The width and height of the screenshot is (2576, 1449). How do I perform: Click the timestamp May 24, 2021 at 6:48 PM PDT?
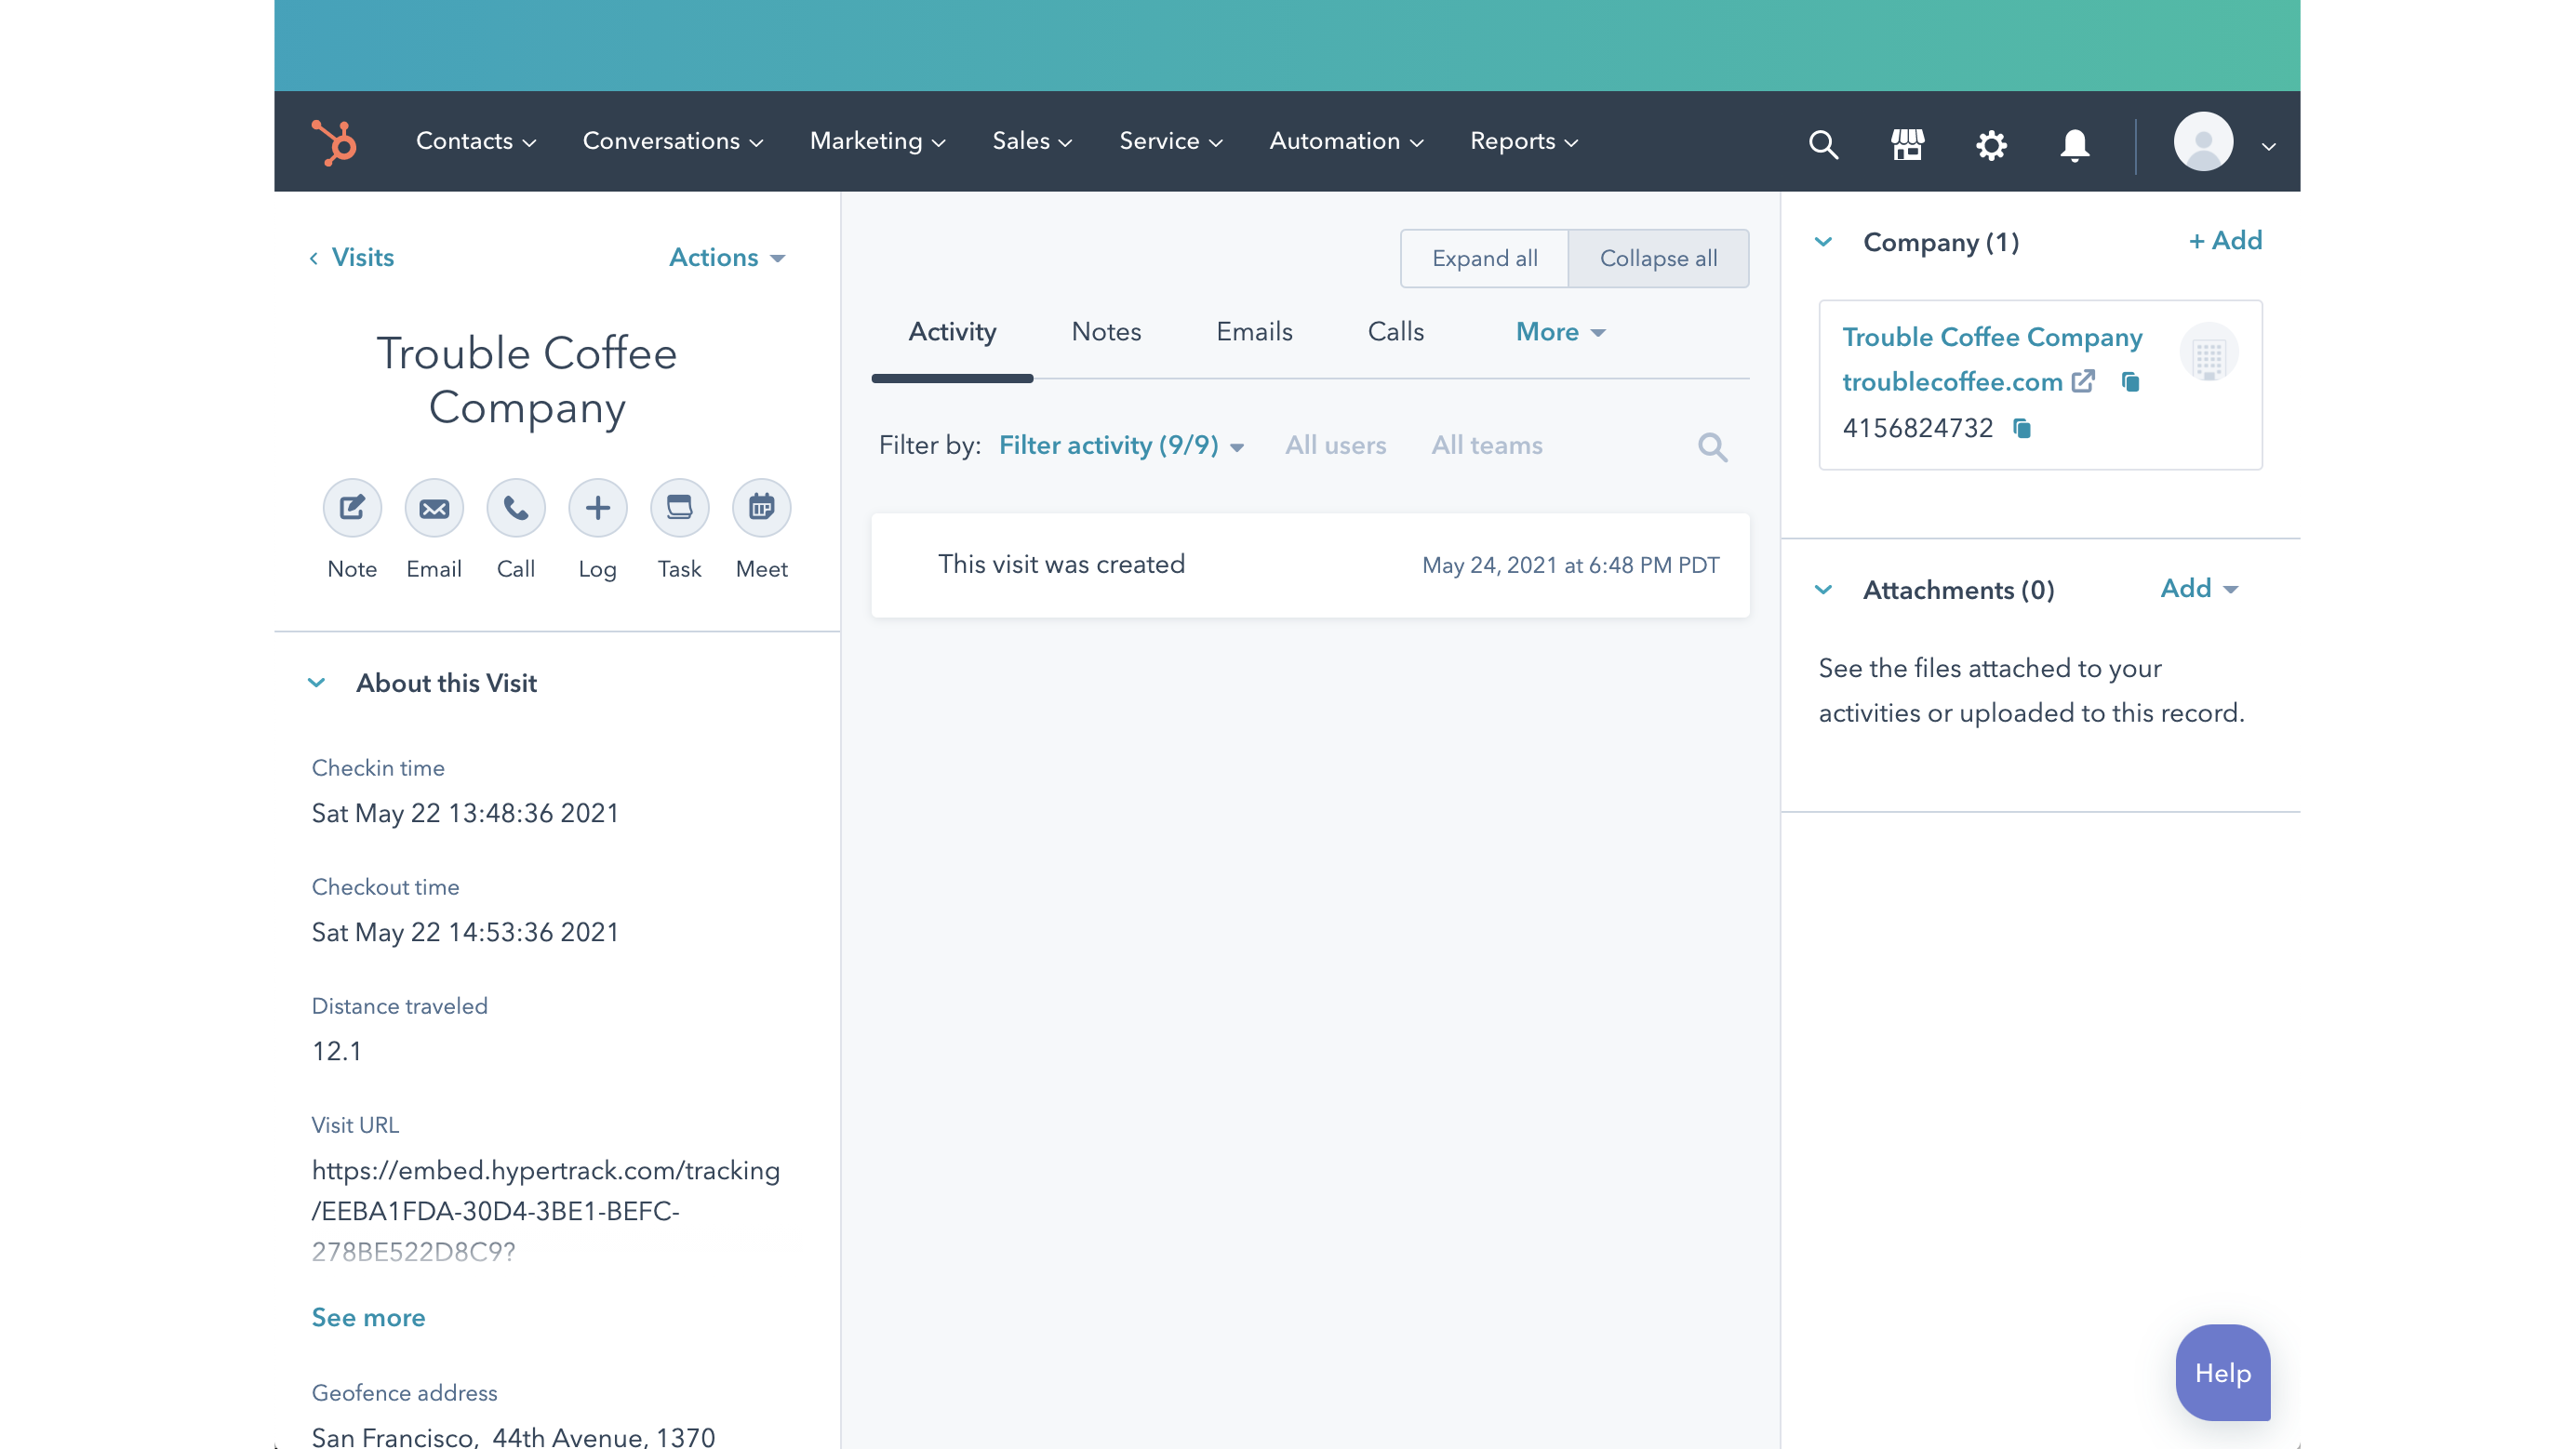click(1570, 566)
